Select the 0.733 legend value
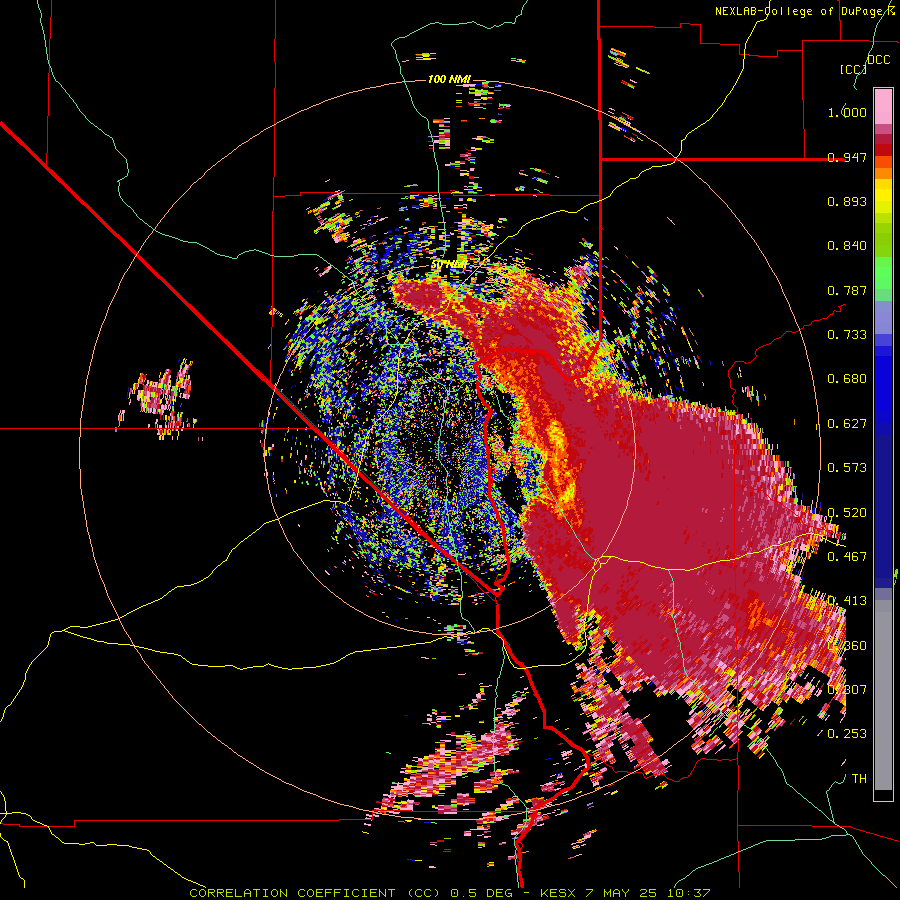Viewport: 900px width, 900px height. pyautogui.click(x=847, y=335)
